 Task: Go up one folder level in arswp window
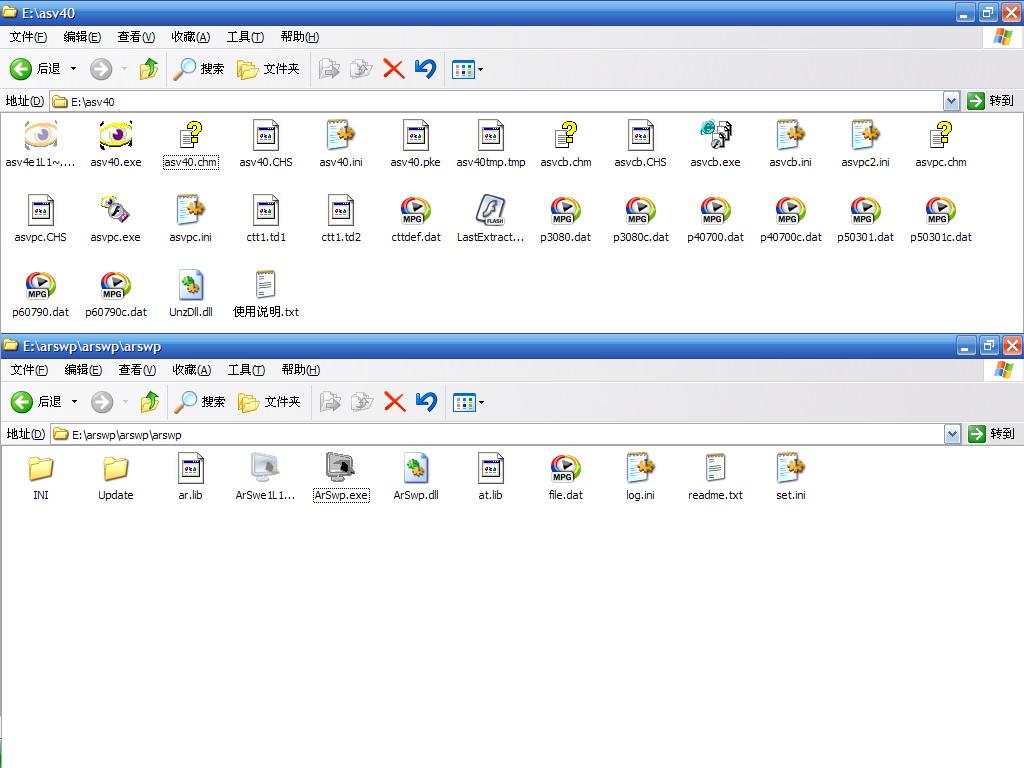[149, 402]
